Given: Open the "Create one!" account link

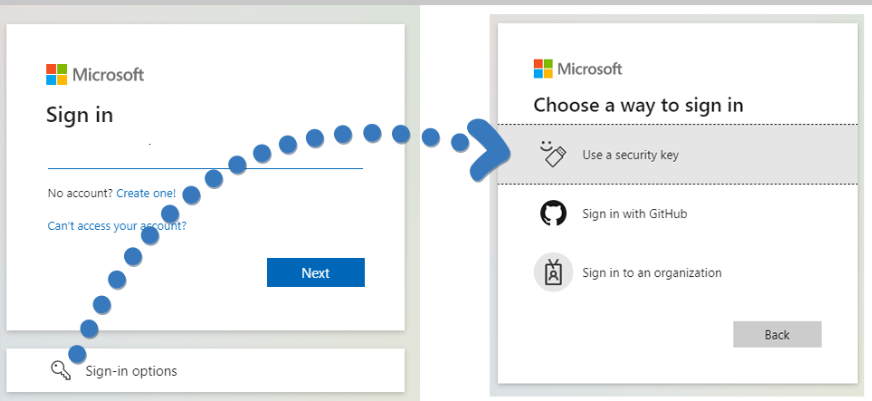Looking at the screenshot, I should pos(146,192).
